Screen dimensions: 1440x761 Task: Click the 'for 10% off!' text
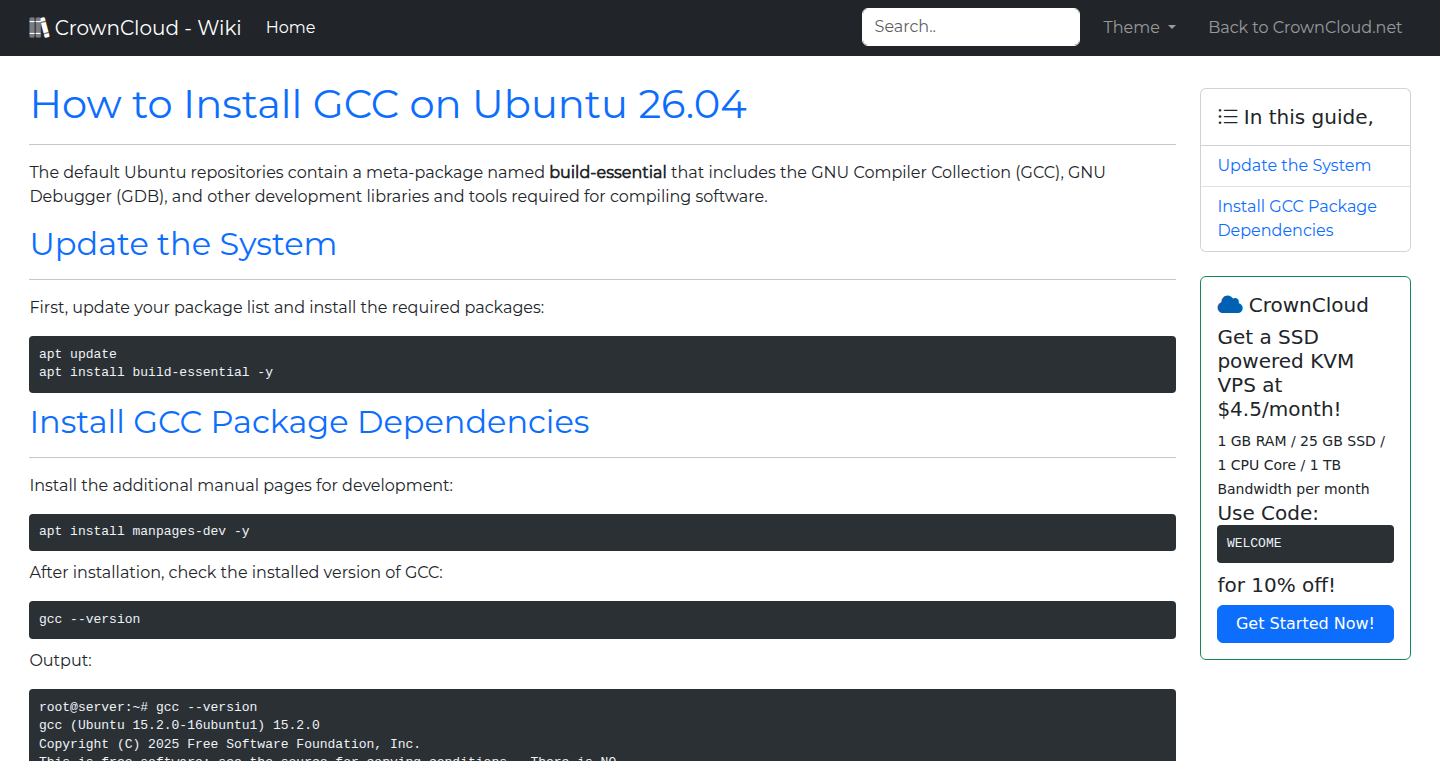1276,585
